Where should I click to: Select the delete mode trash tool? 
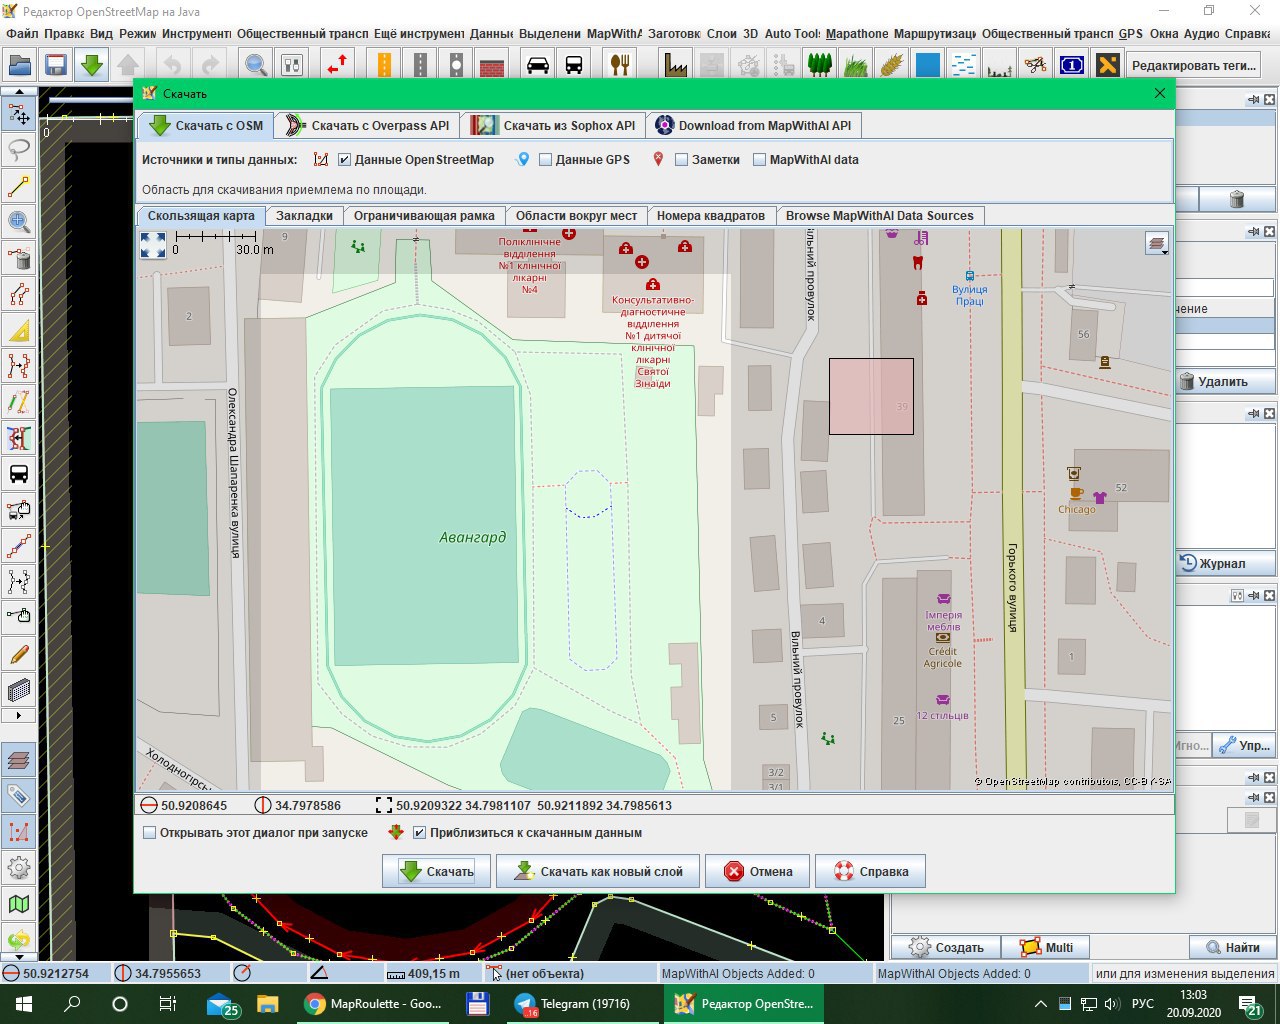point(19,259)
